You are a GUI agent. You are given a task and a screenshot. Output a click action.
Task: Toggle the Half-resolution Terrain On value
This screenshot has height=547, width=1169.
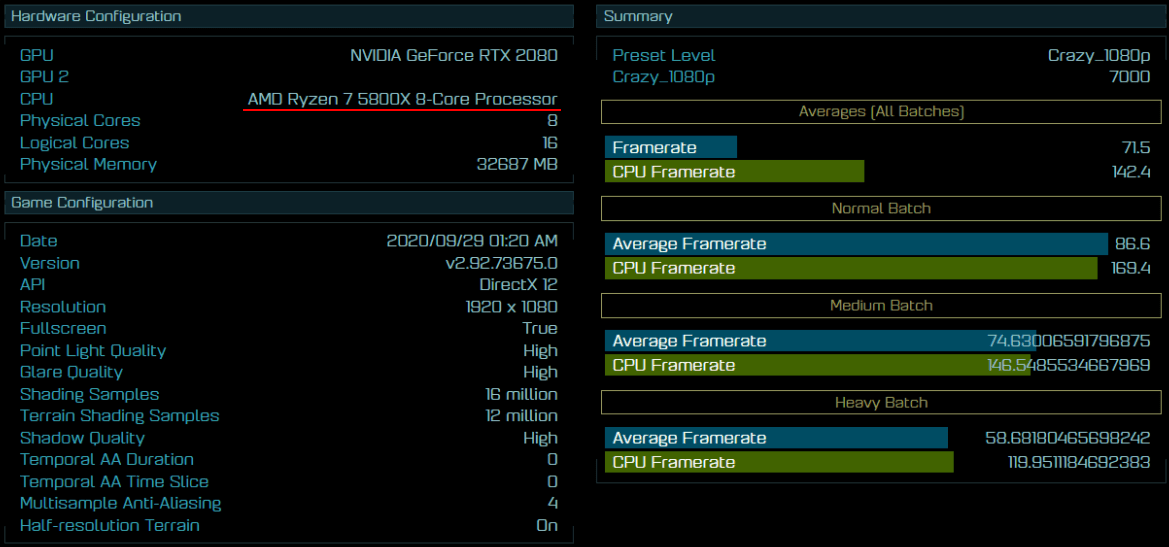[x=546, y=525]
